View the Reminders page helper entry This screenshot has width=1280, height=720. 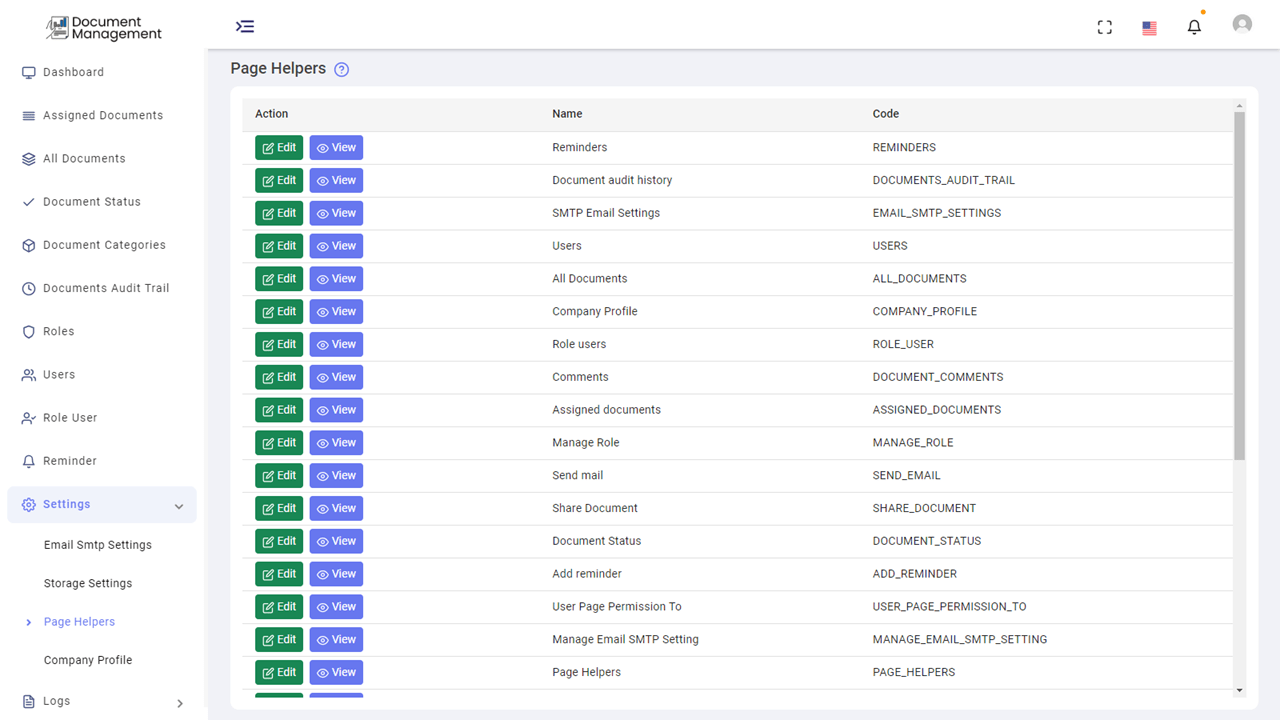coord(336,147)
